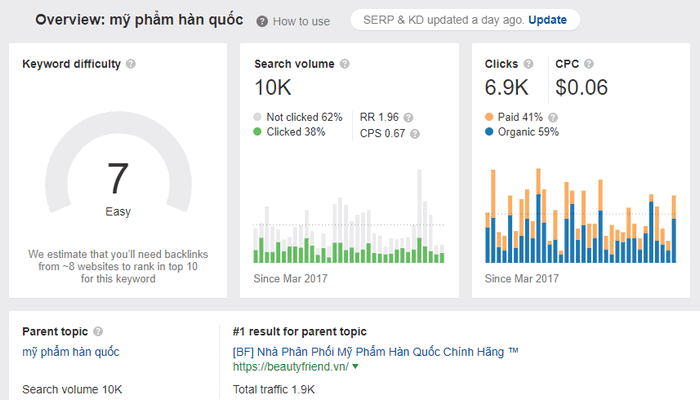
Task: Click the question mark icon beside How to use
Action: 262,21
